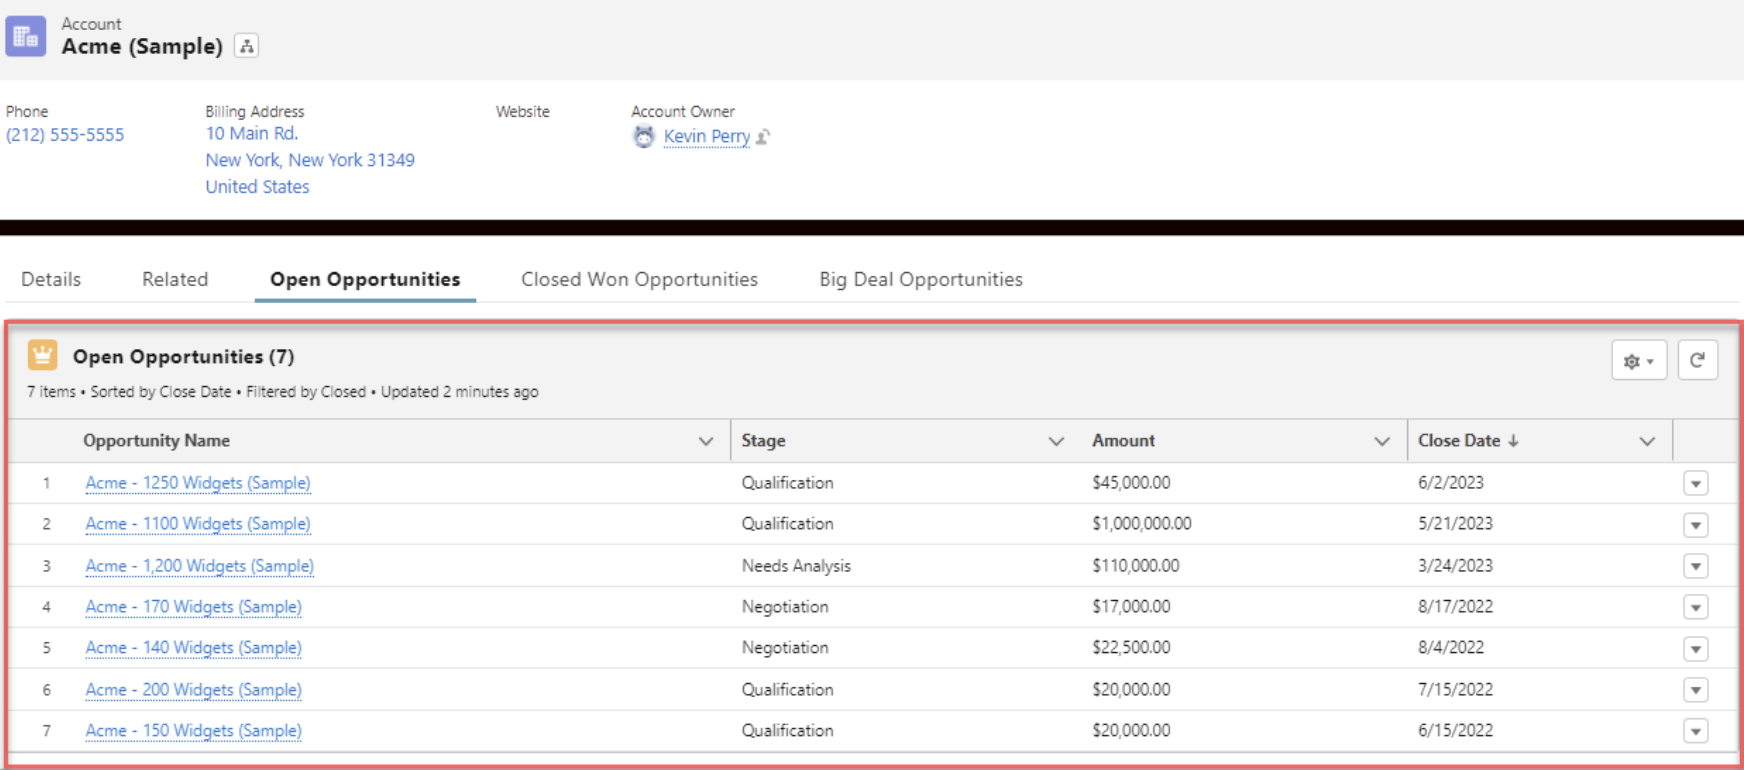
Task: Sort by the Close Date header
Action: point(1459,441)
